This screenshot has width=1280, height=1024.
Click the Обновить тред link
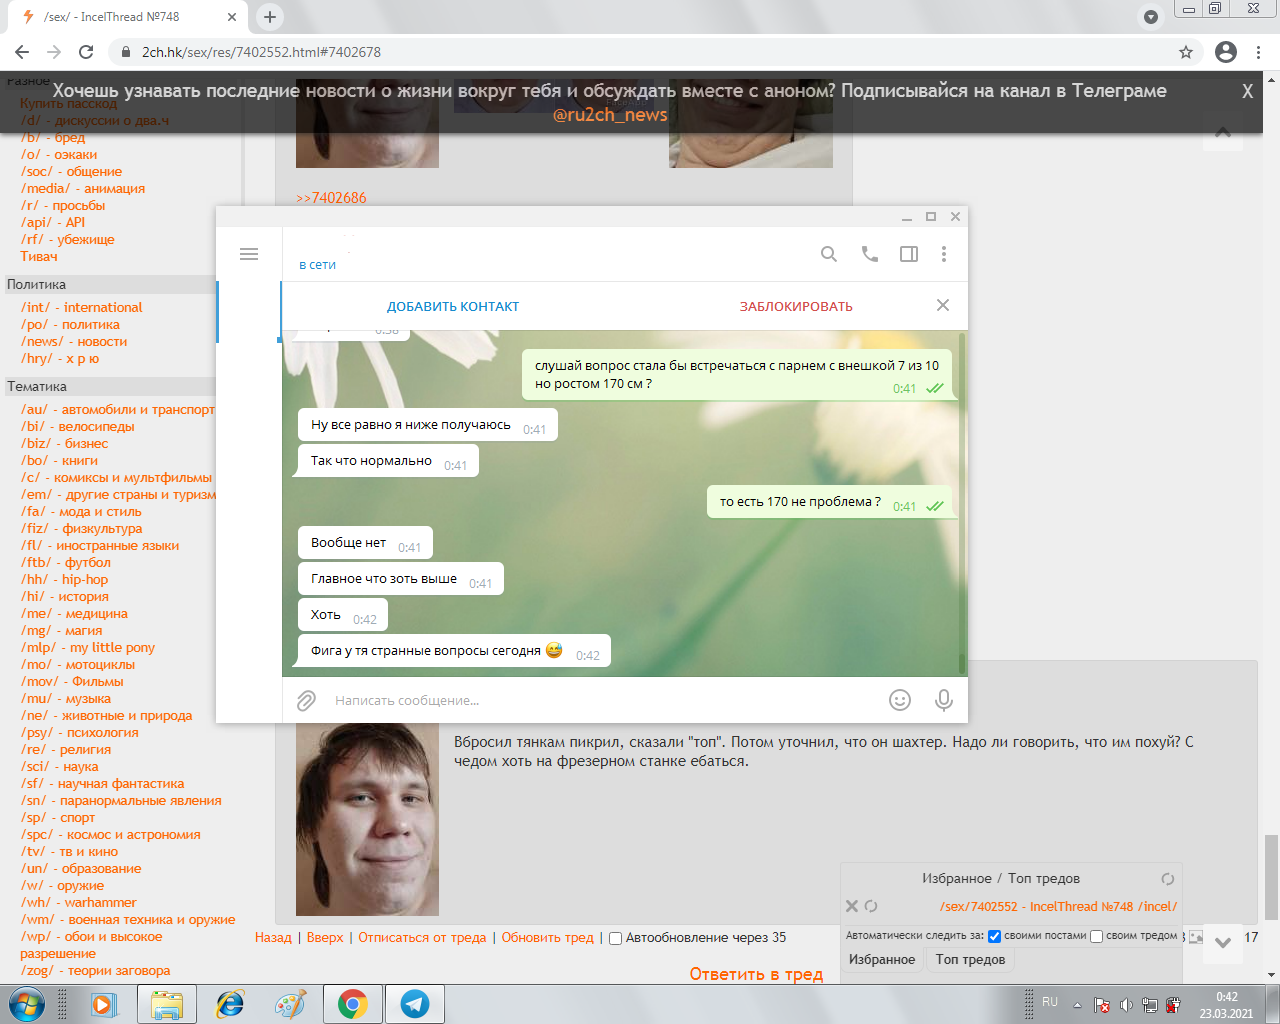548,938
